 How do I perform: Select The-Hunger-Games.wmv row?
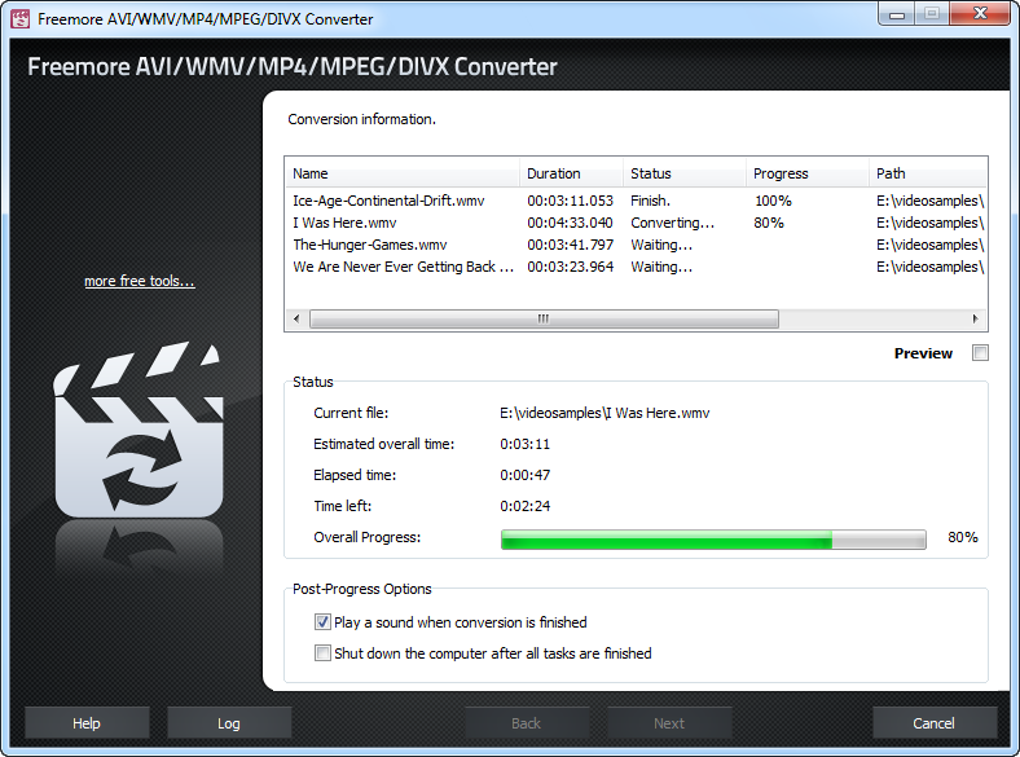pos(636,245)
